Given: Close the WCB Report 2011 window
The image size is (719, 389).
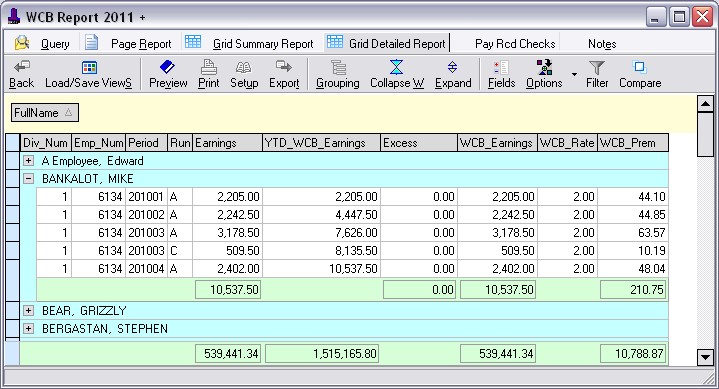Looking at the screenshot, I should tap(702, 17).
